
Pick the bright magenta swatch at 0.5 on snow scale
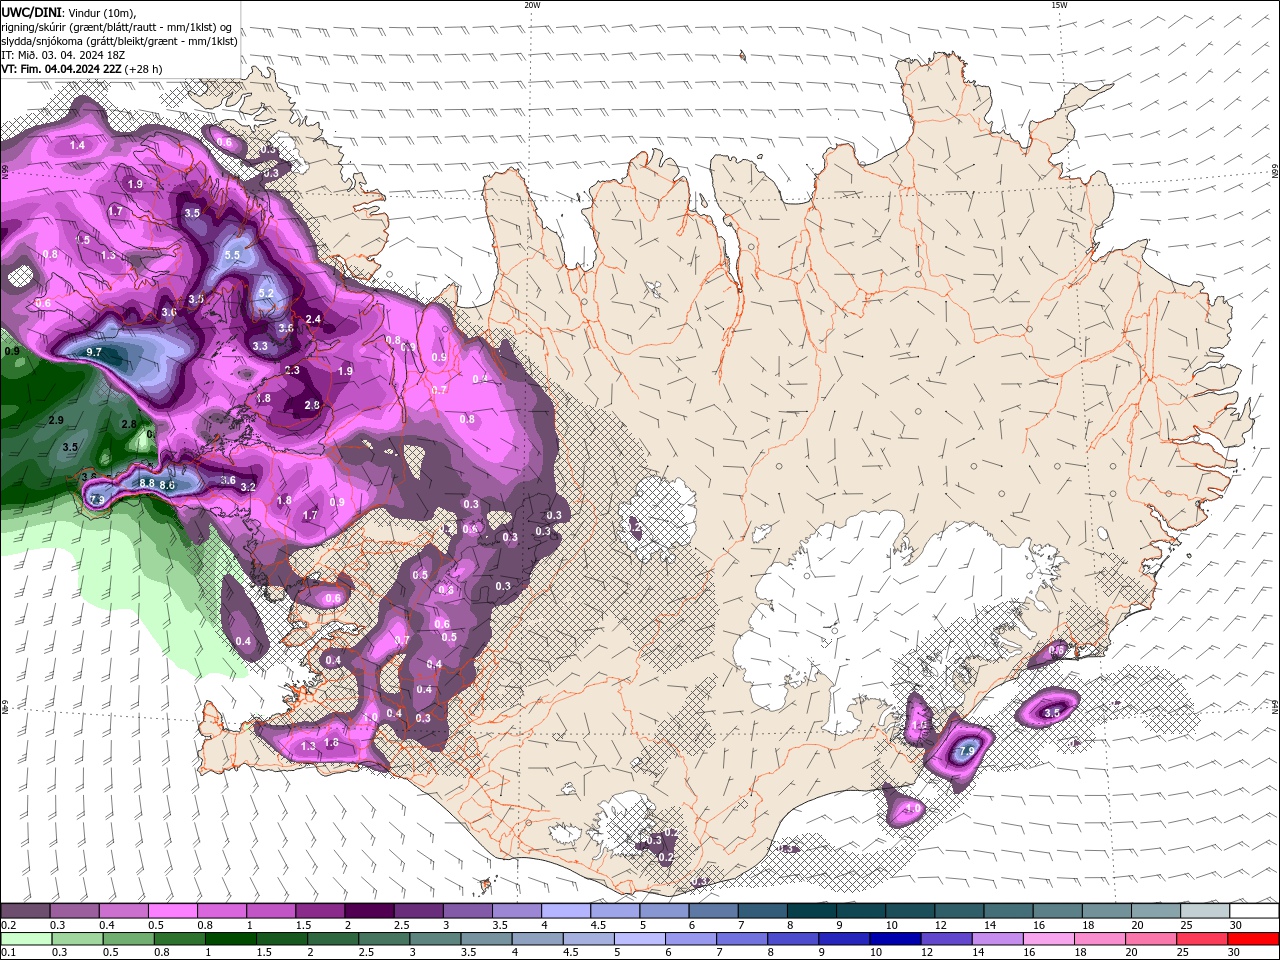172,911
